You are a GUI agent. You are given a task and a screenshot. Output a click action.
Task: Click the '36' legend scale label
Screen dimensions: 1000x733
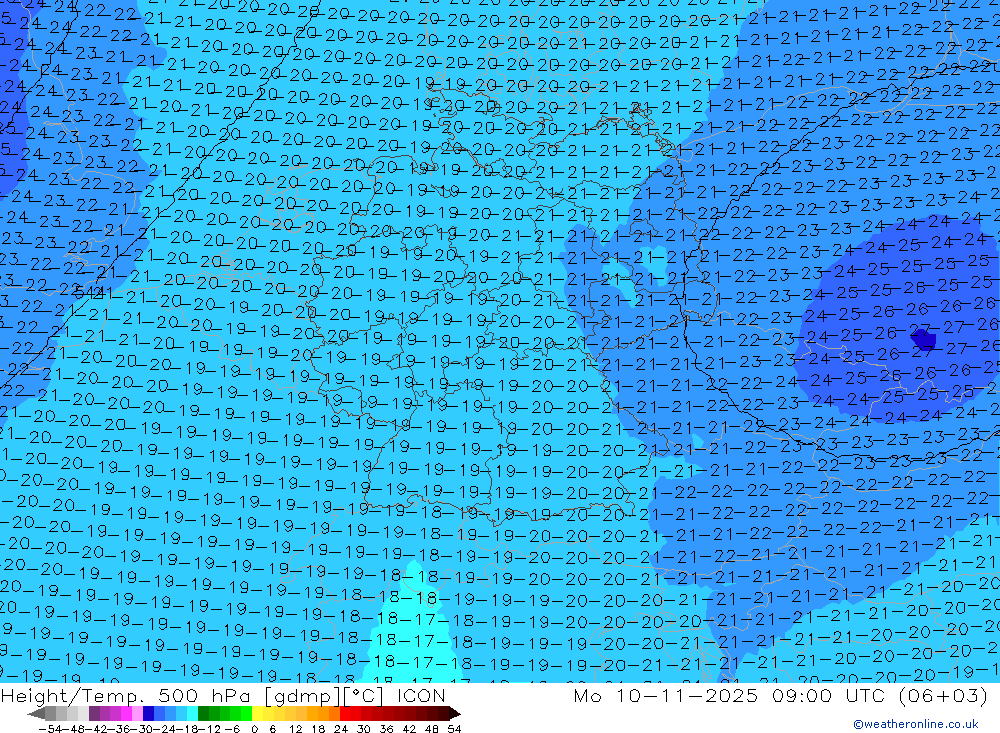coord(386,729)
